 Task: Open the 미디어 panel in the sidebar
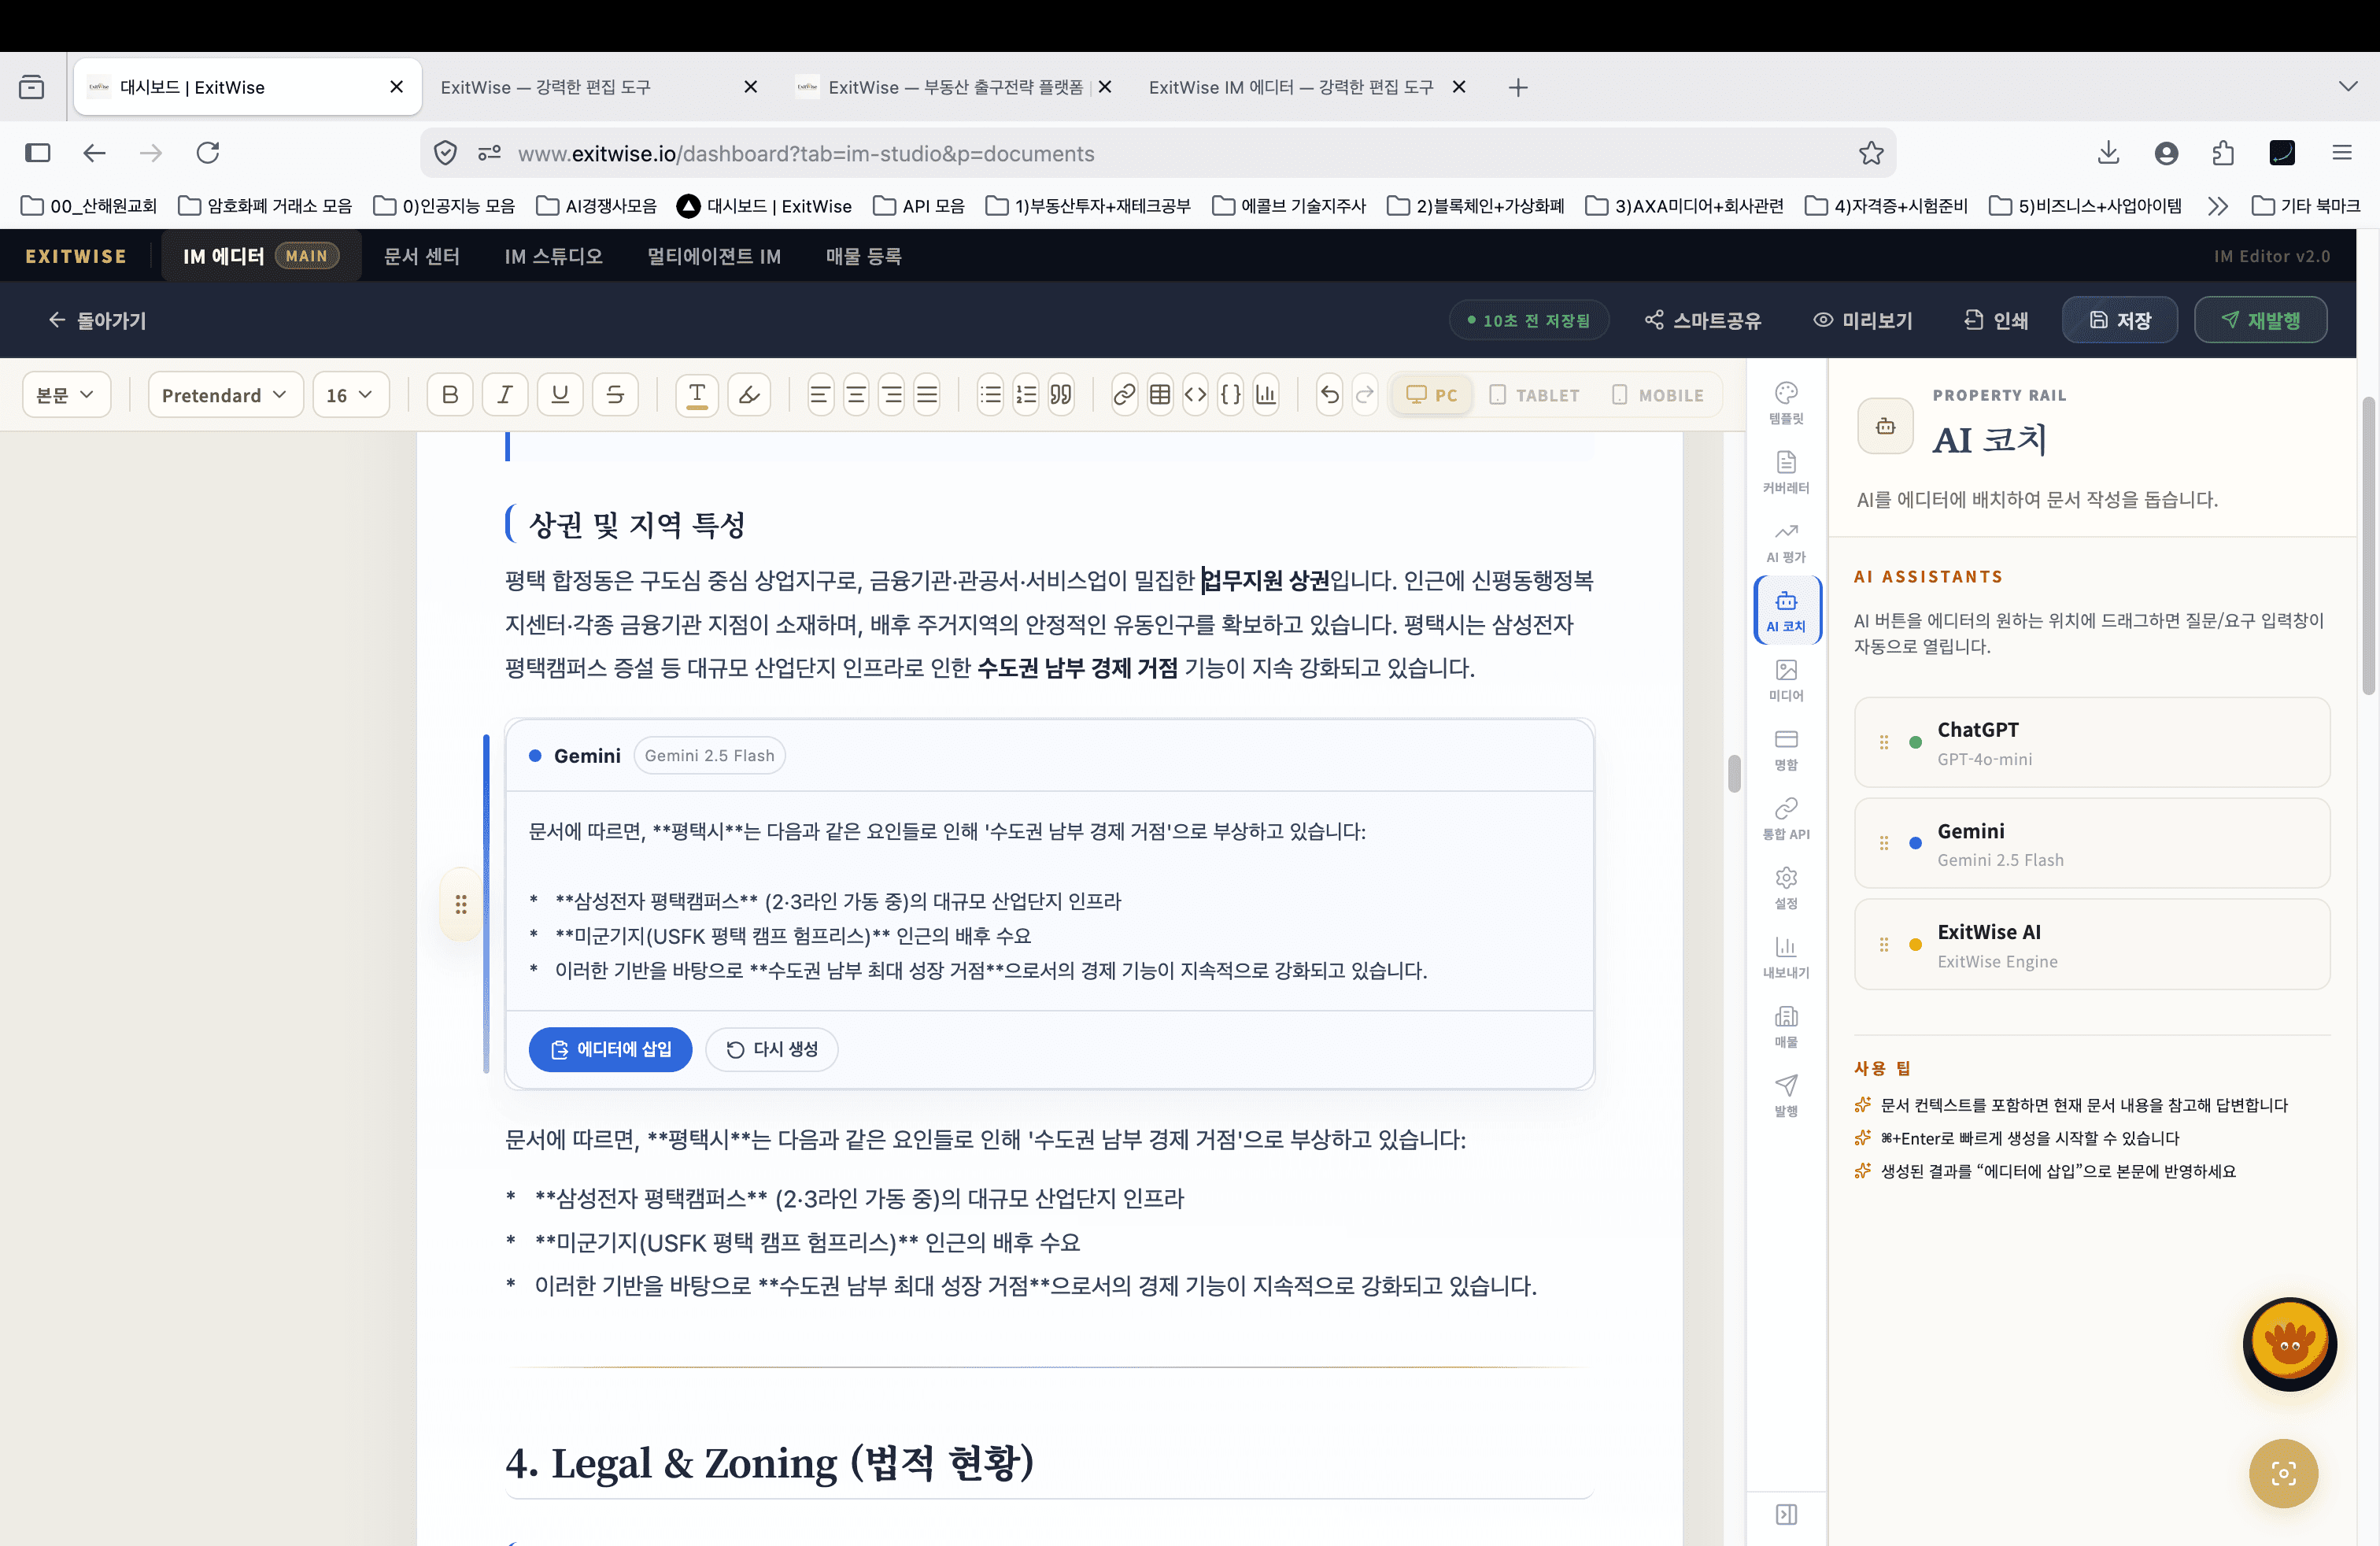pos(1787,680)
